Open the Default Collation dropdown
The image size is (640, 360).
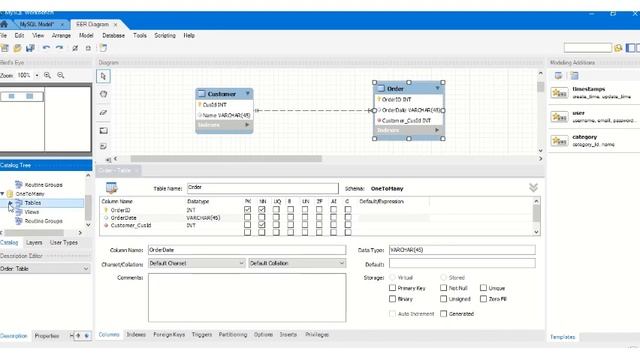[297, 263]
